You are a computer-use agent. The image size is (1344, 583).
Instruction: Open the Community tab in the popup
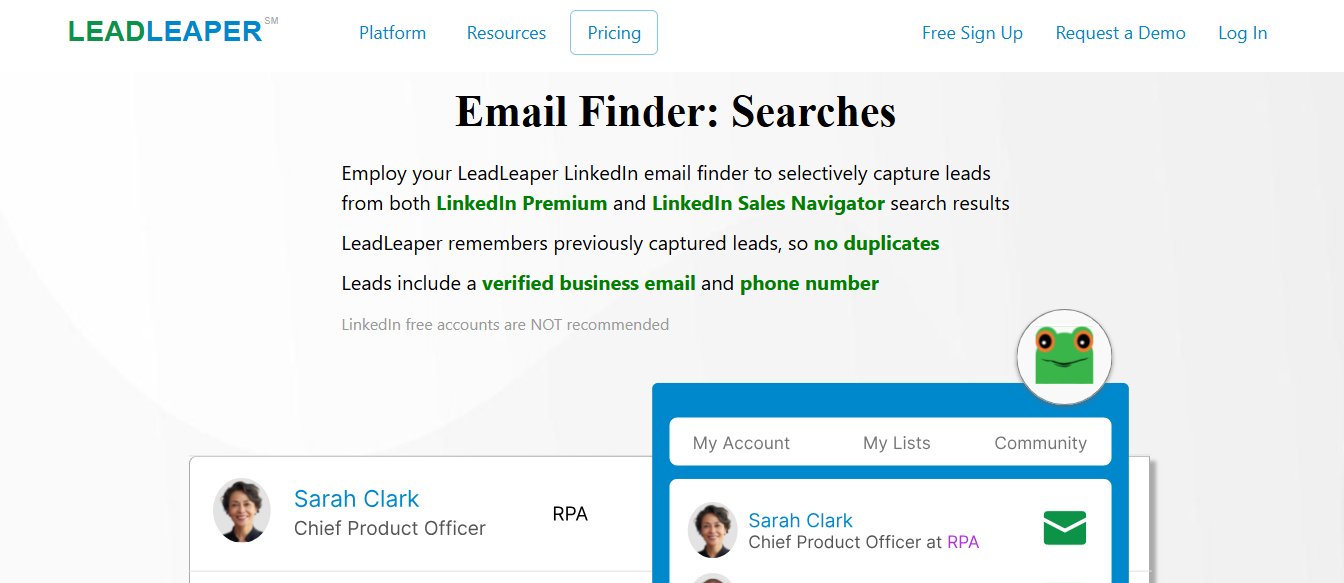click(1040, 442)
